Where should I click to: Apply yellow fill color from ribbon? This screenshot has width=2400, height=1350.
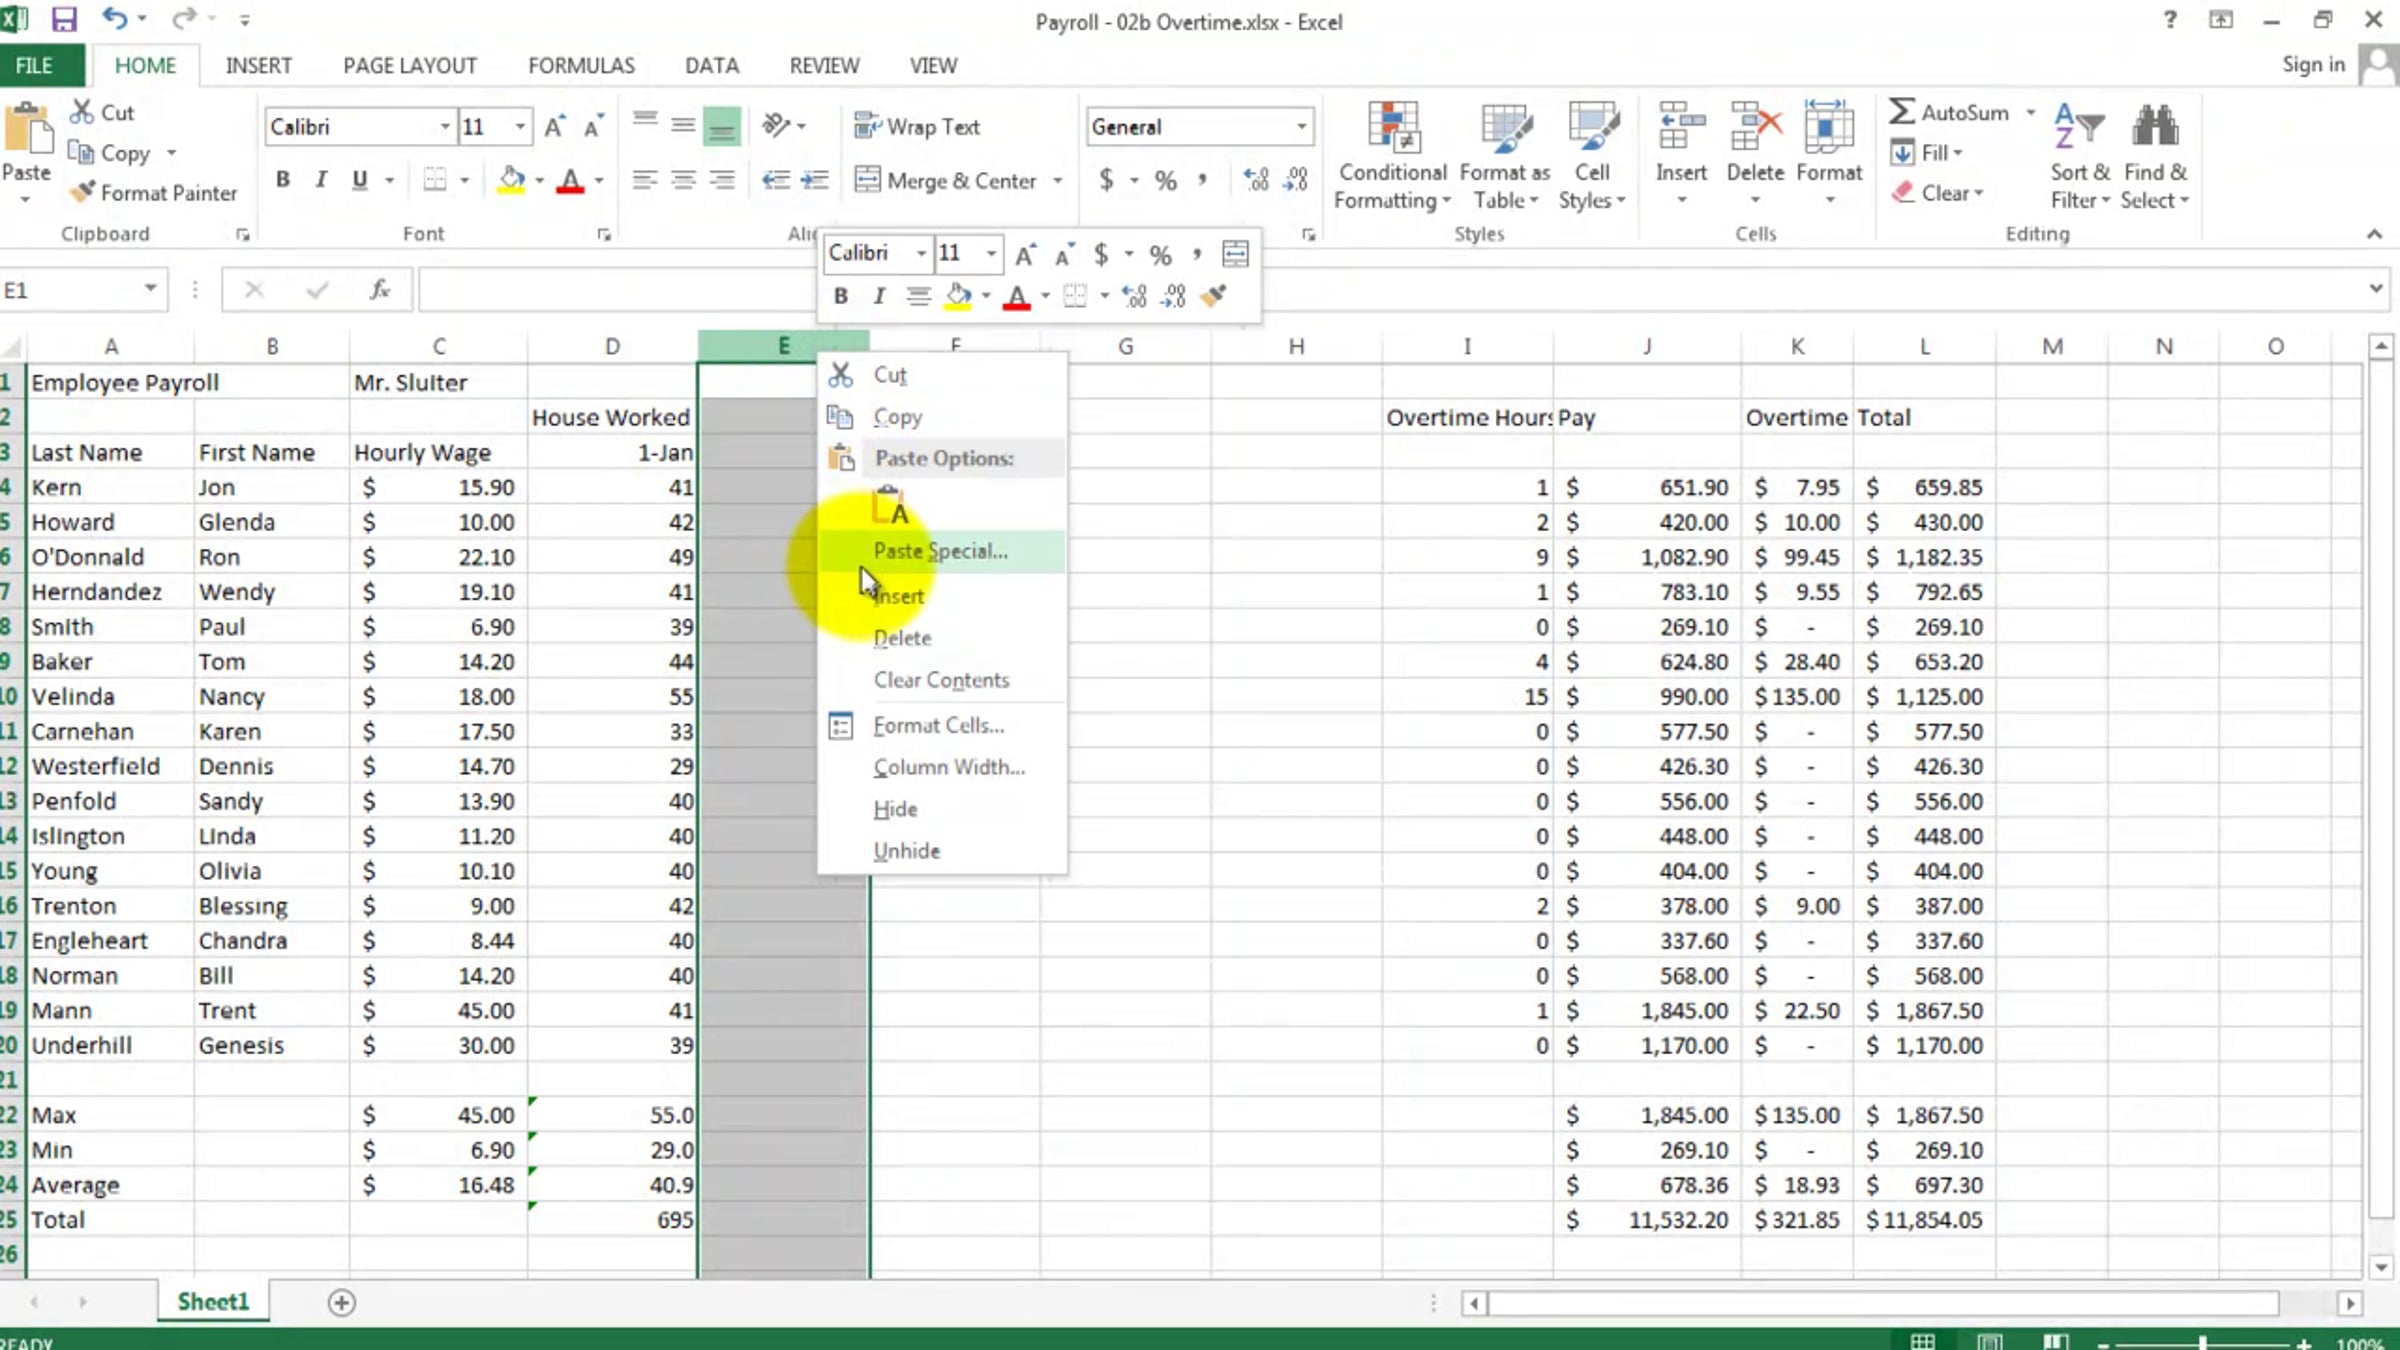tap(511, 180)
